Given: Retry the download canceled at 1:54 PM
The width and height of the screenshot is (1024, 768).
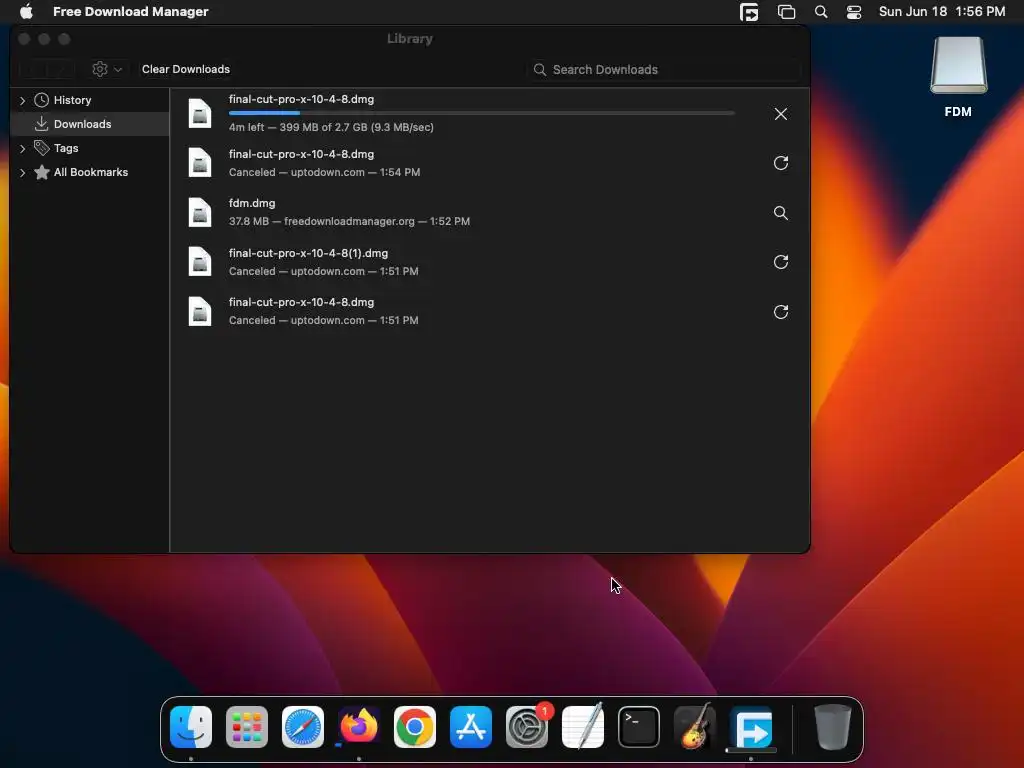Looking at the screenshot, I should (780, 163).
